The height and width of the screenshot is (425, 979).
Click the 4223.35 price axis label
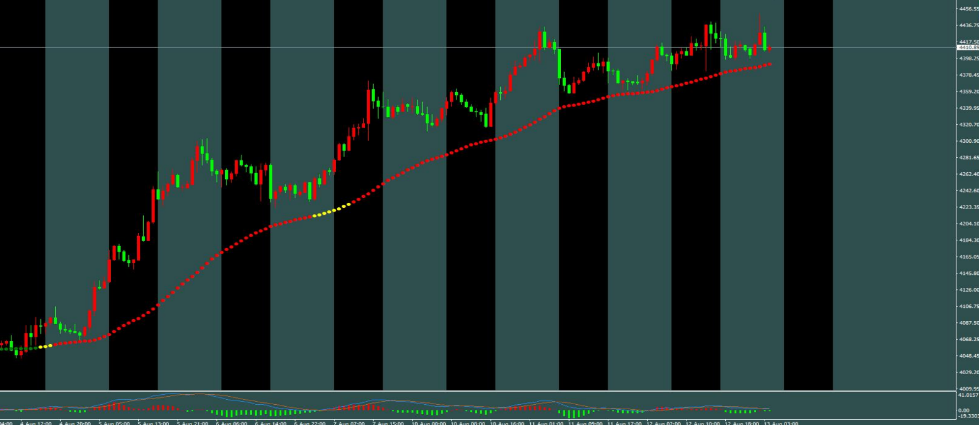pos(969,207)
